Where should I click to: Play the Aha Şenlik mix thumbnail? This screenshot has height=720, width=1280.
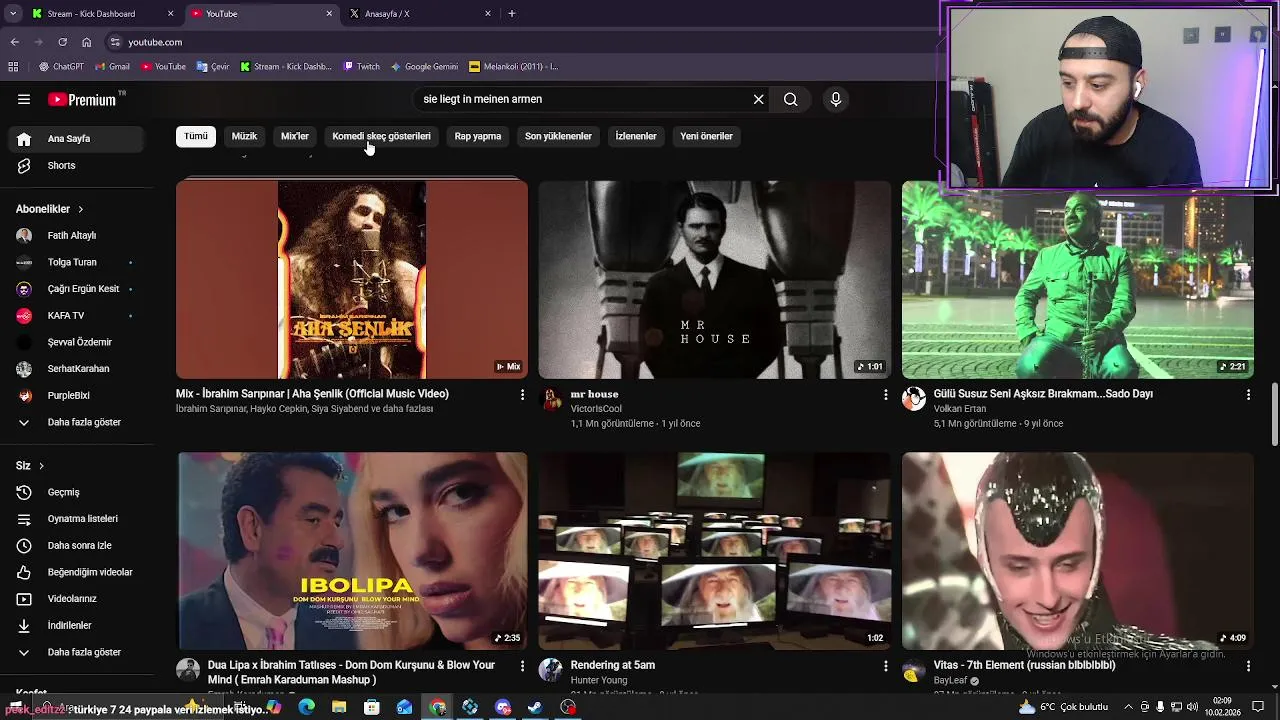(x=352, y=280)
